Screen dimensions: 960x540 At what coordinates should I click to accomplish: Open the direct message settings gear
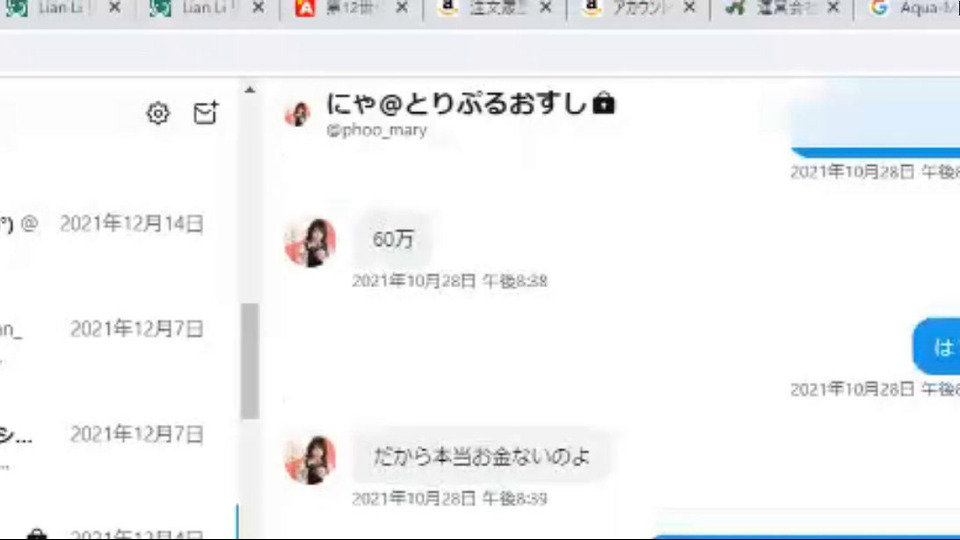click(x=158, y=113)
